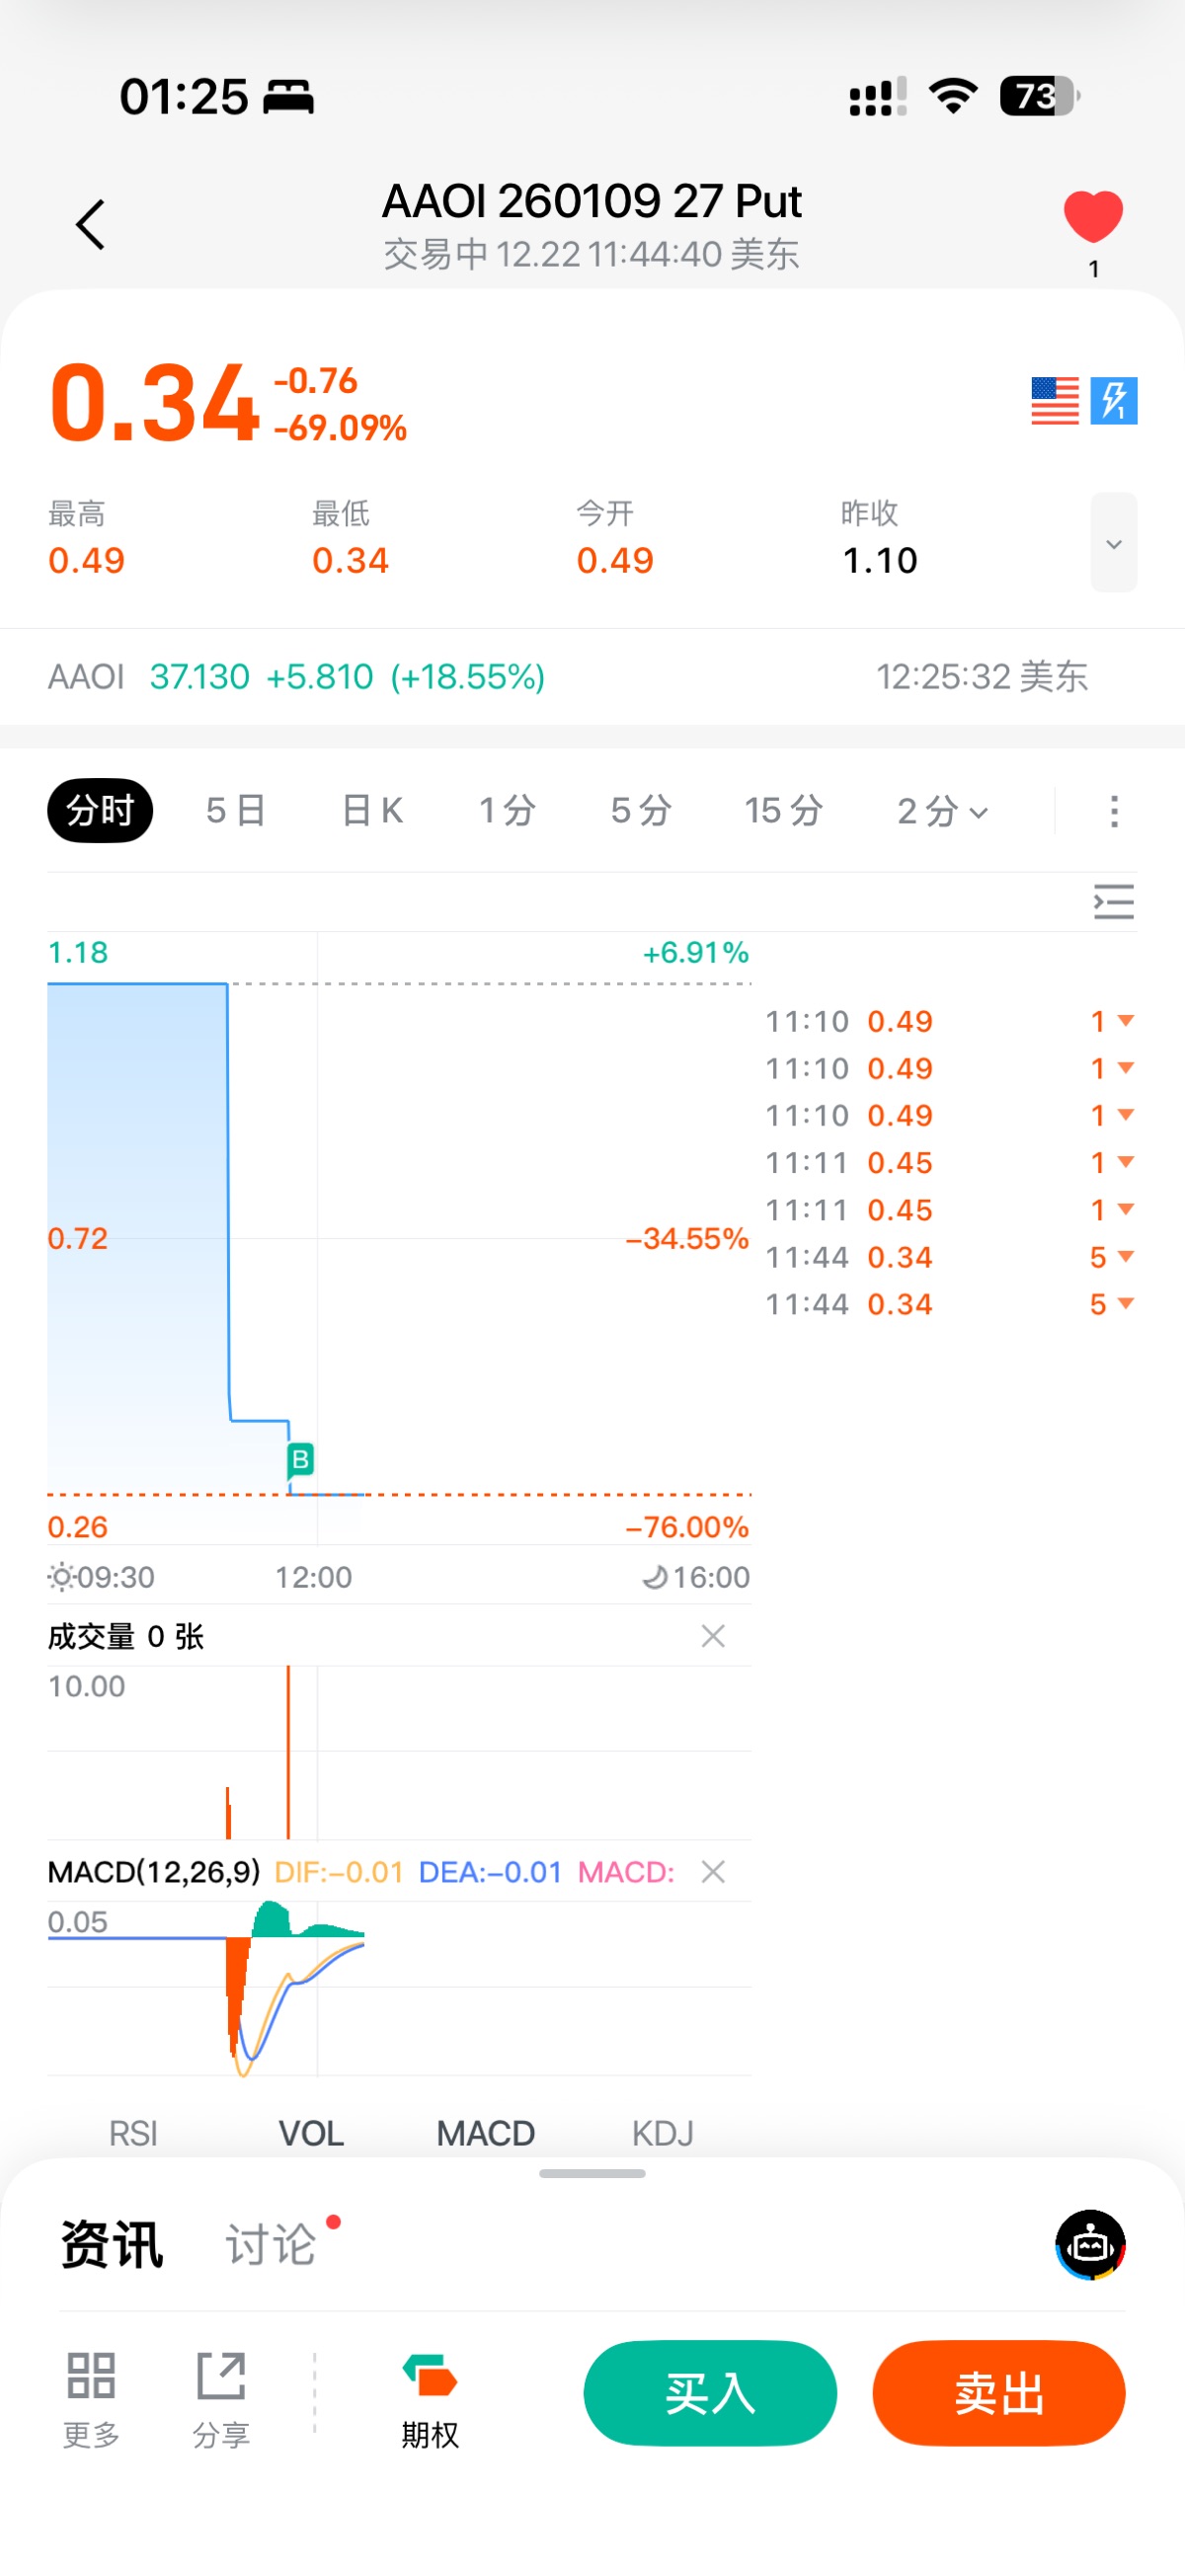The height and width of the screenshot is (2576, 1185).
Task: Toggle the trade list panel icon
Action: click(1113, 902)
